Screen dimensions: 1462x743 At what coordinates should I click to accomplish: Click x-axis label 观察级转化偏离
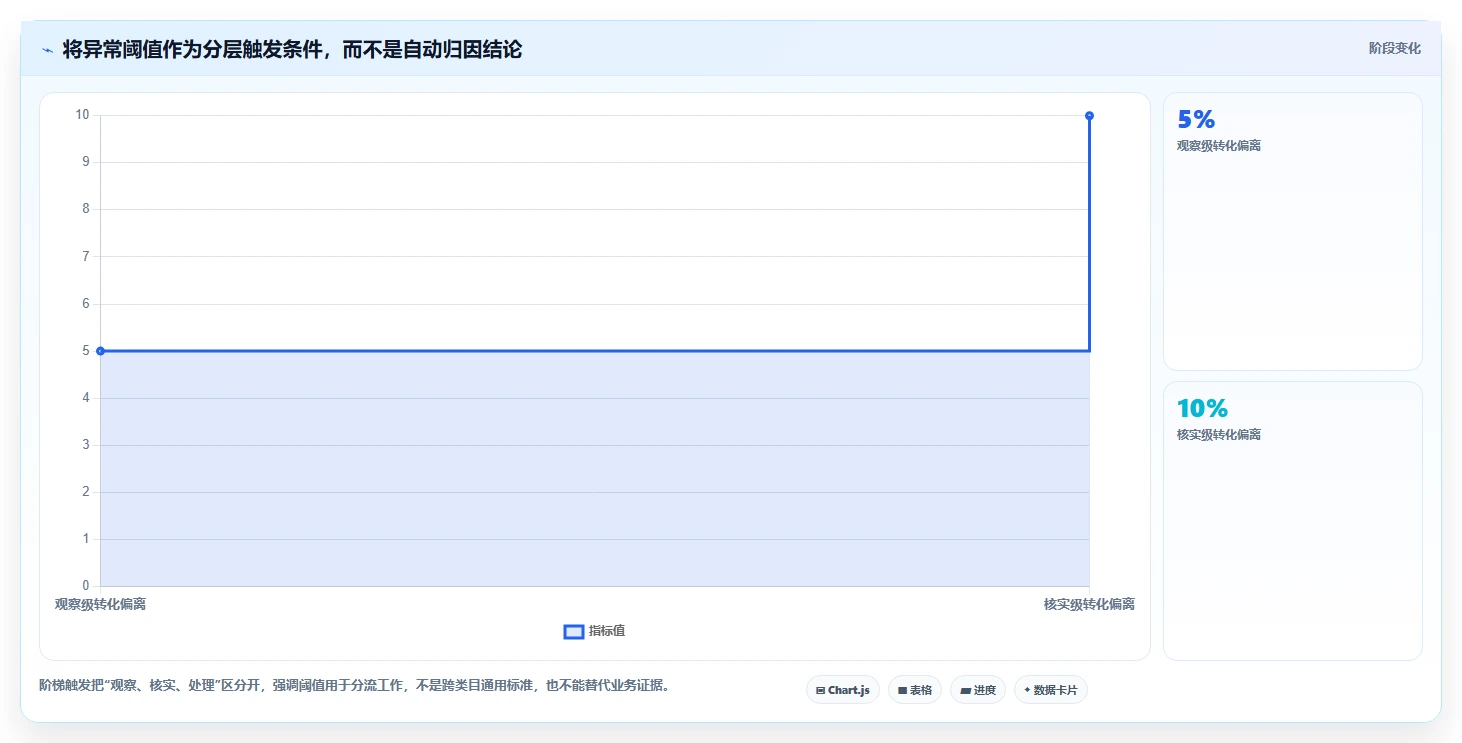[x=100, y=604]
